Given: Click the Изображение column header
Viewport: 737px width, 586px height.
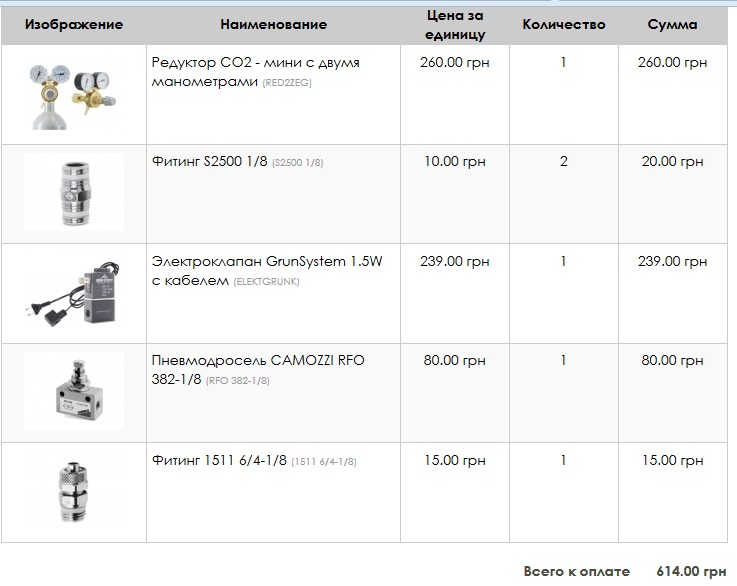Looking at the screenshot, I should [74, 24].
